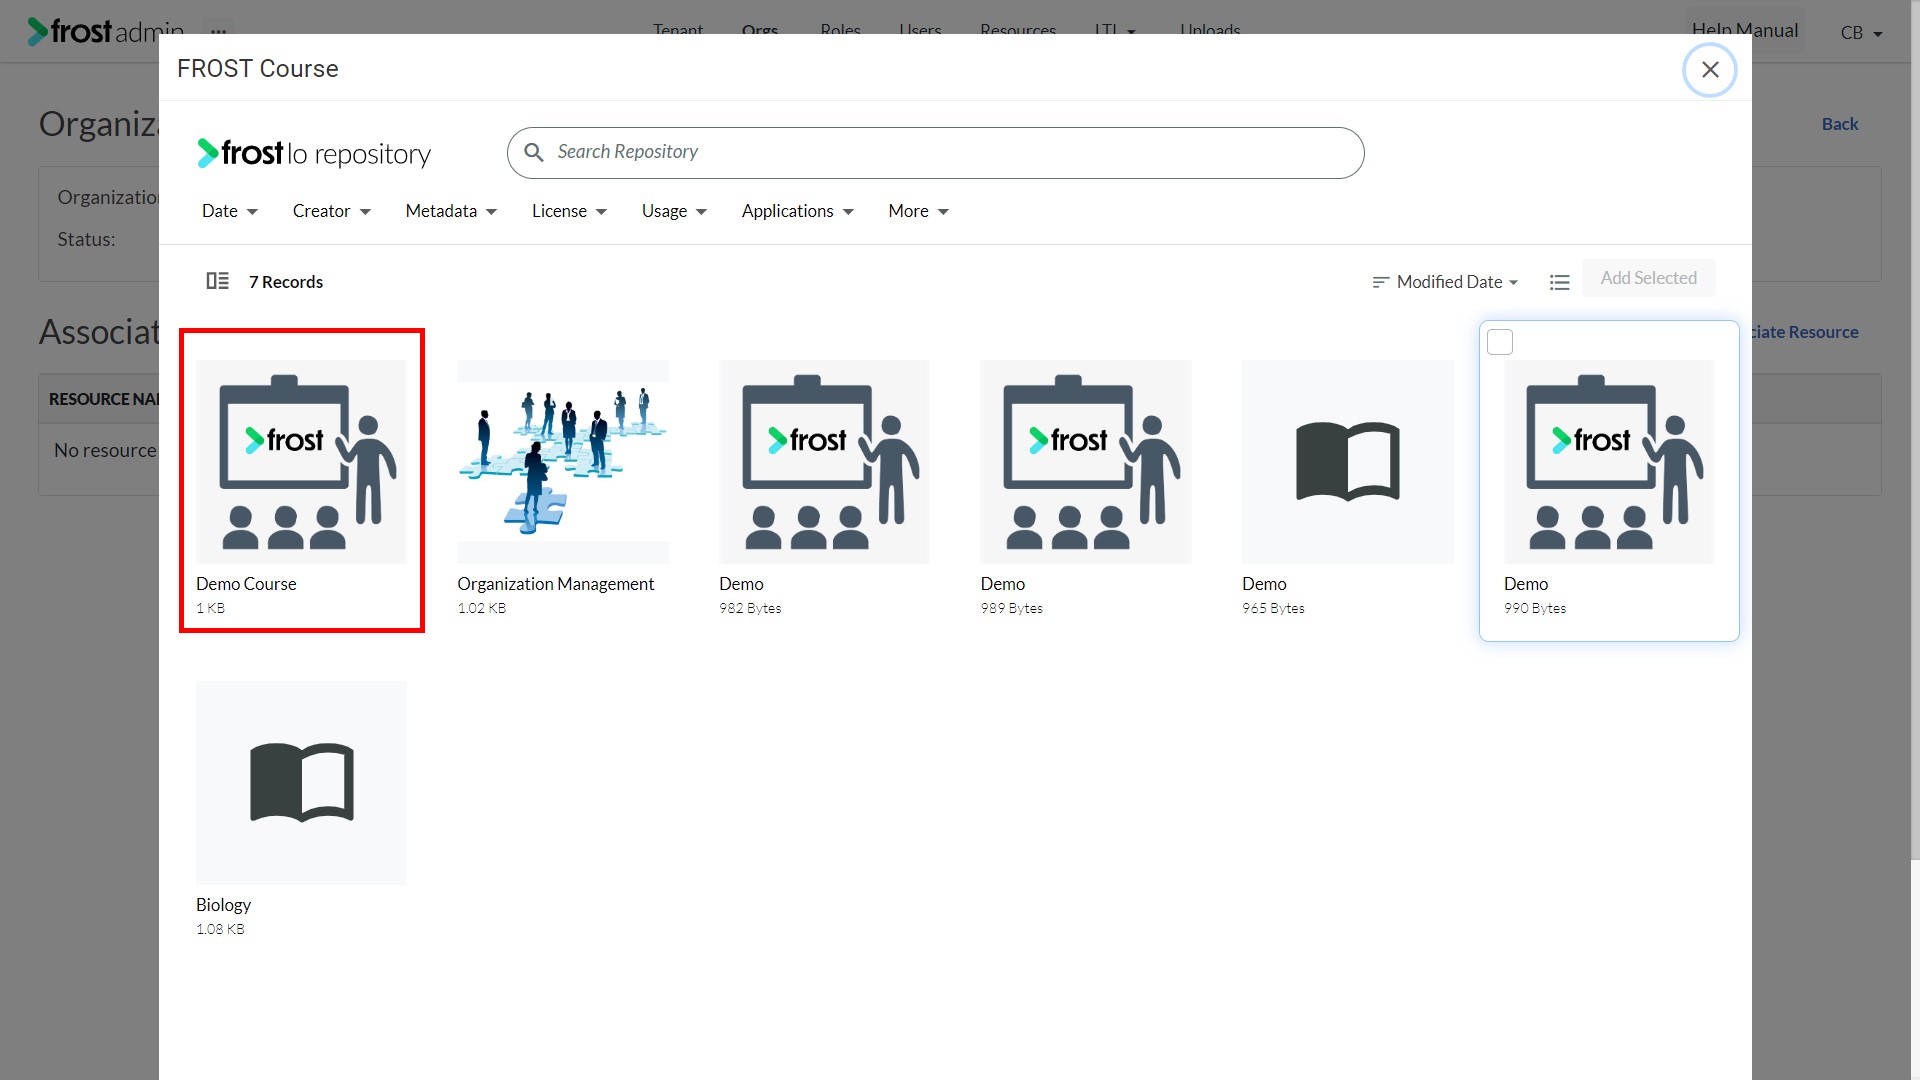
Task: Open the Applications filter dropdown
Action: 798,211
